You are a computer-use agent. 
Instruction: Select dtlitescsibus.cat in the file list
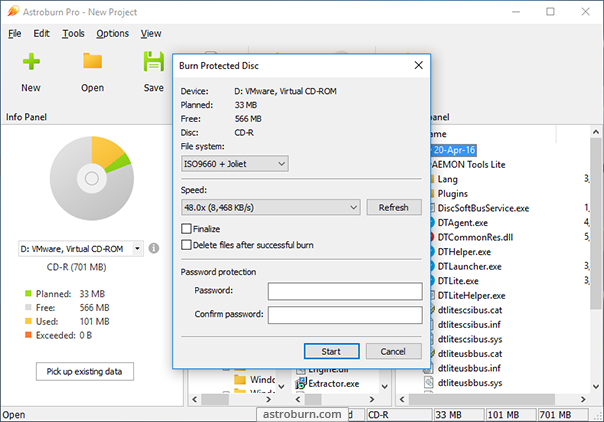[470, 310]
